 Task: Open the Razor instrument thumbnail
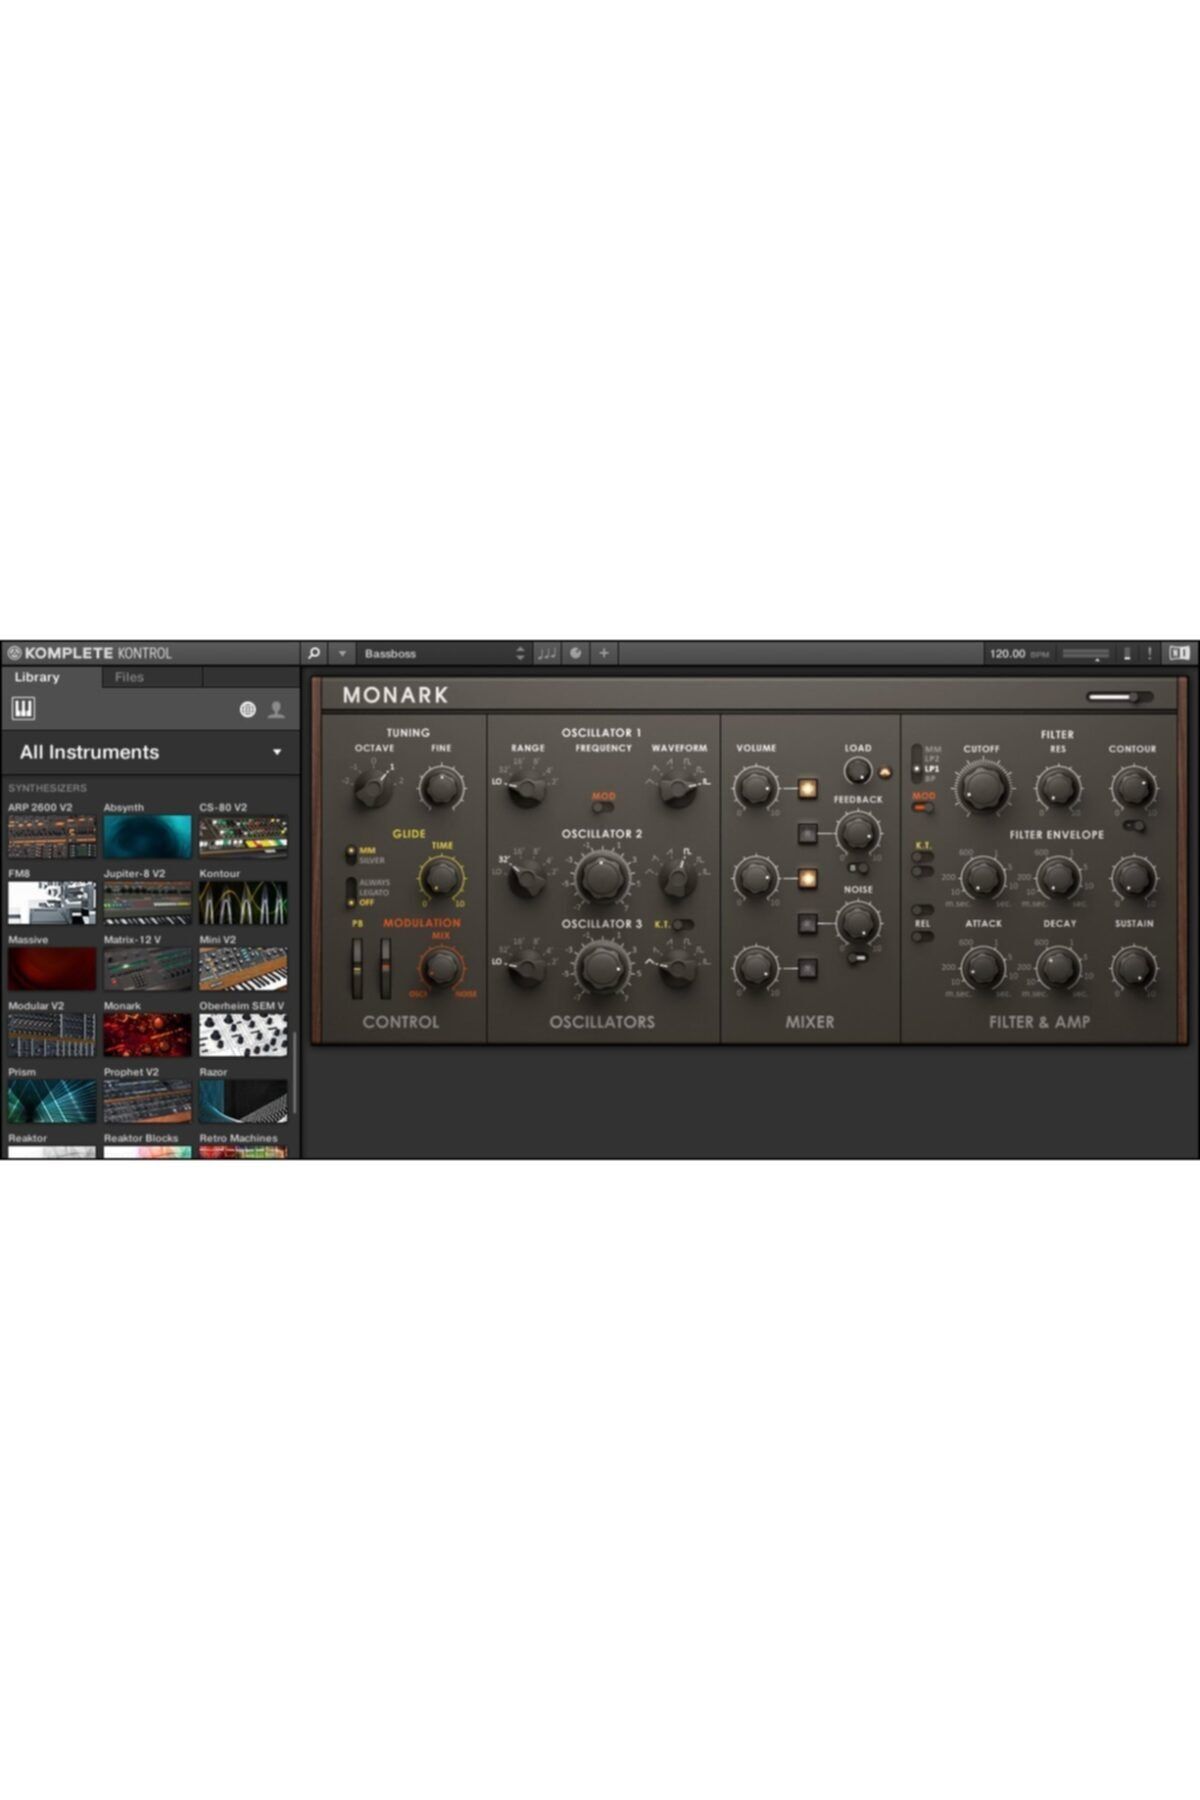pyautogui.click(x=242, y=1101)
